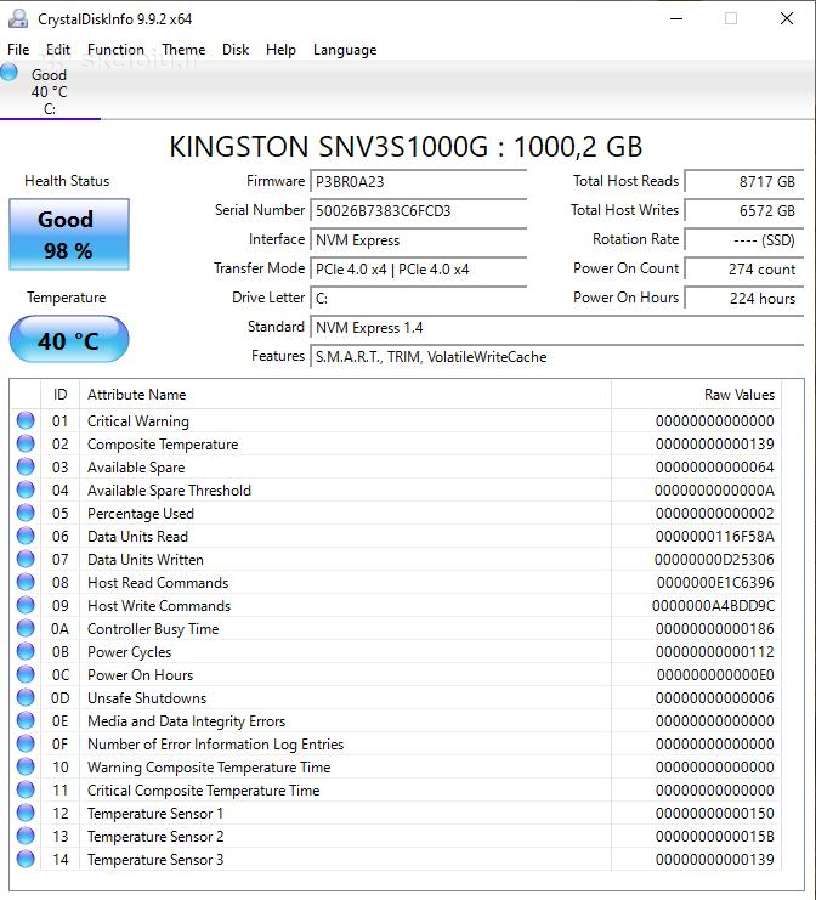Select the Percentage Used attribute name

(141, 513)
